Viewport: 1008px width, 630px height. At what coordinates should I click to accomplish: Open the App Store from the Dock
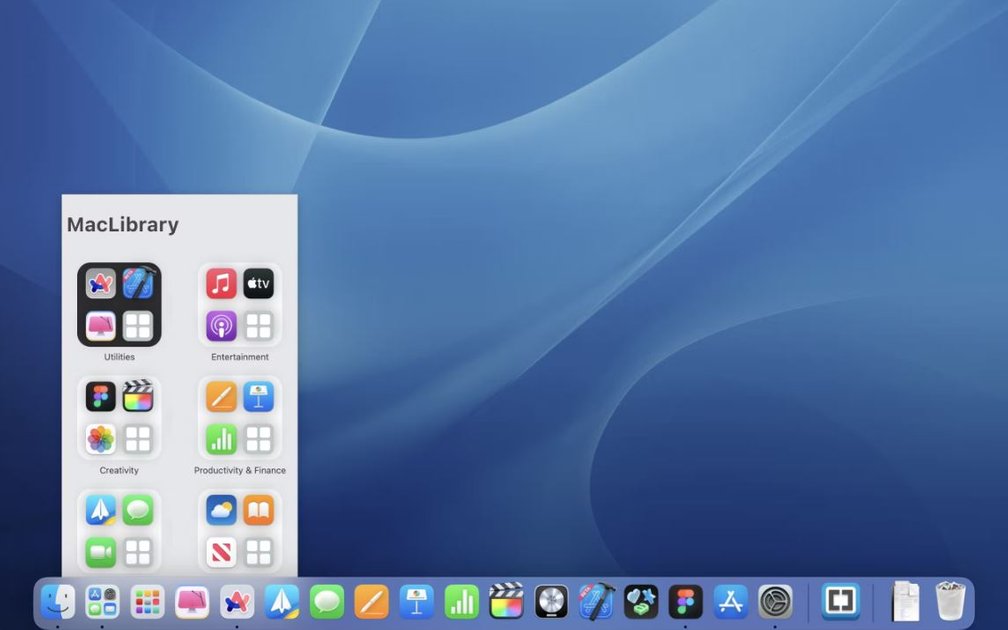[x=730, y=601]
